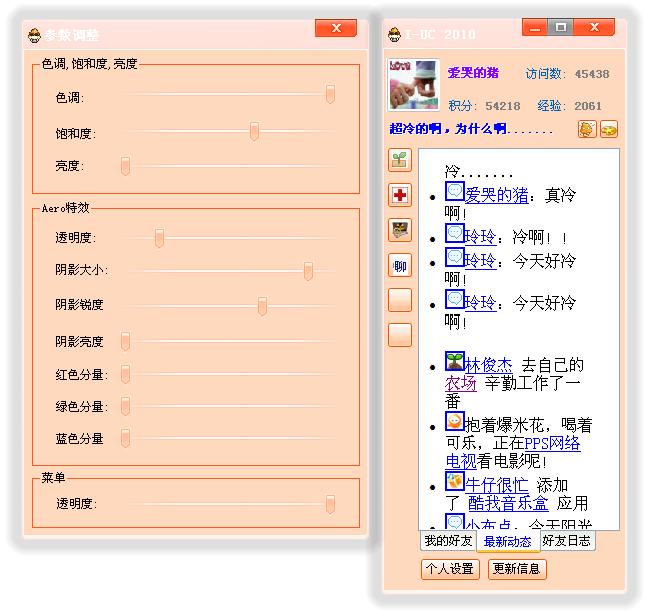Click the 菜单 透明度 slider handle

330,505
